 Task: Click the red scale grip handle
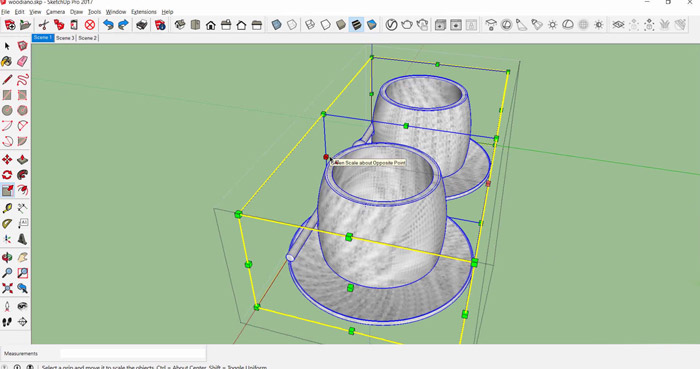(326, 157)
